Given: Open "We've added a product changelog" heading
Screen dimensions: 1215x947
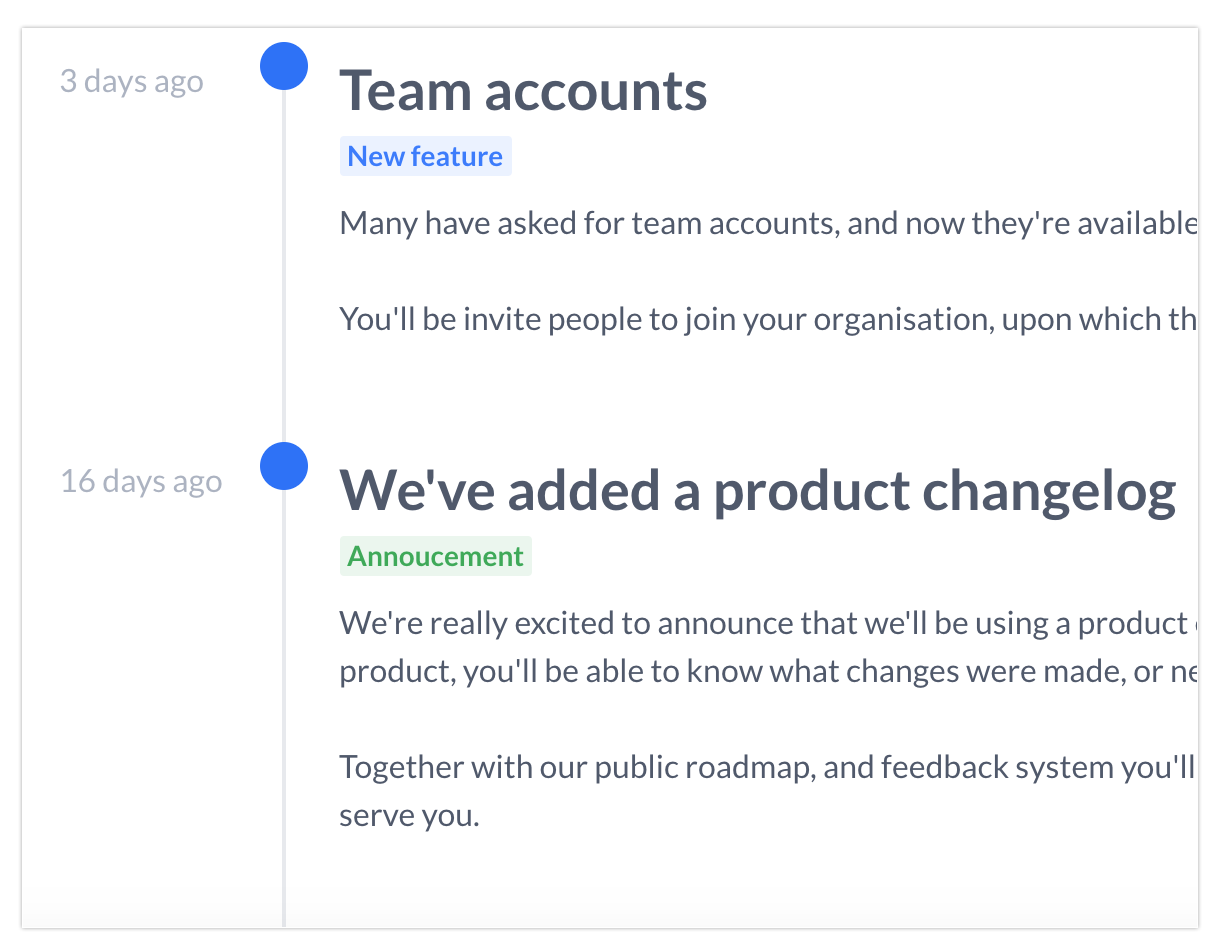Looking at the screenshot, I should [x=757, y=491].
